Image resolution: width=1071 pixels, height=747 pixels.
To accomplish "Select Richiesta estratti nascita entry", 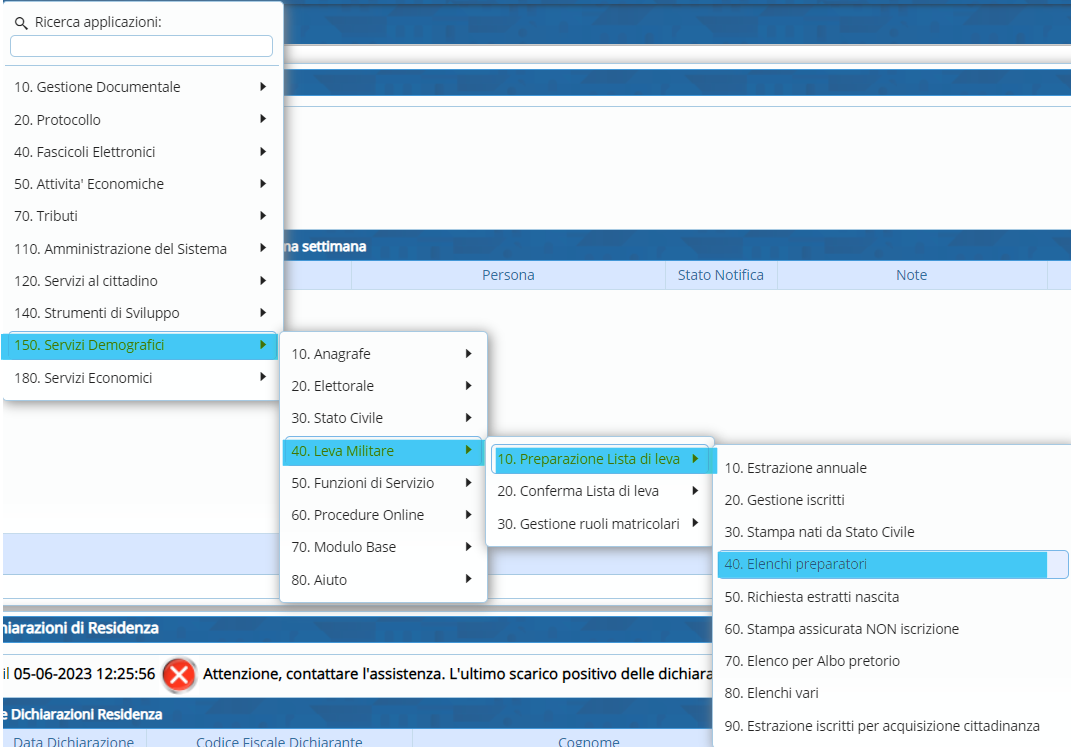I will point(811,597).
